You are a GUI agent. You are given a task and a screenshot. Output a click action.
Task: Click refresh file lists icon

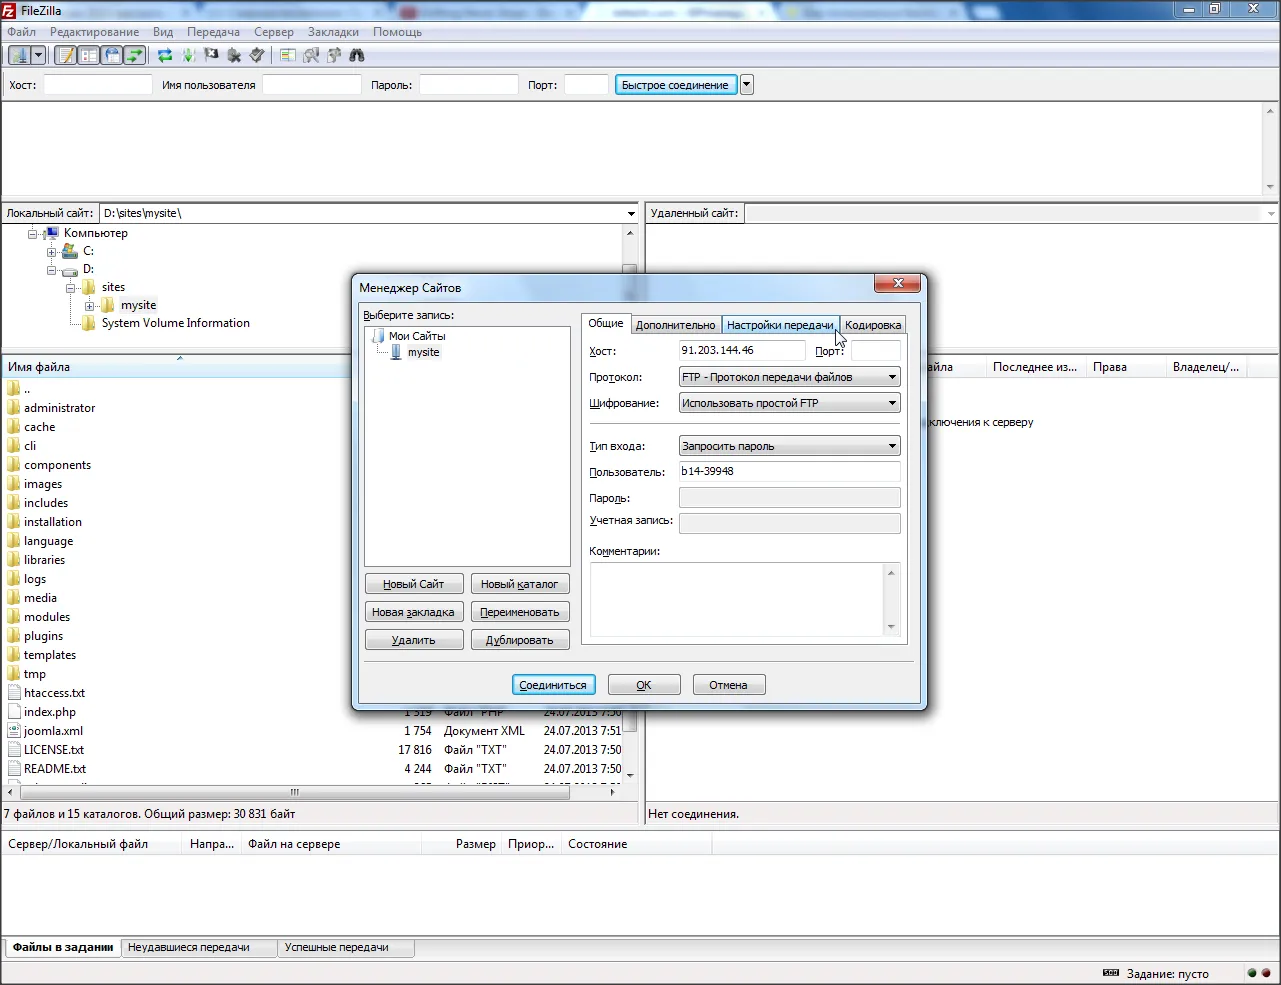click(x=165, y=55)
